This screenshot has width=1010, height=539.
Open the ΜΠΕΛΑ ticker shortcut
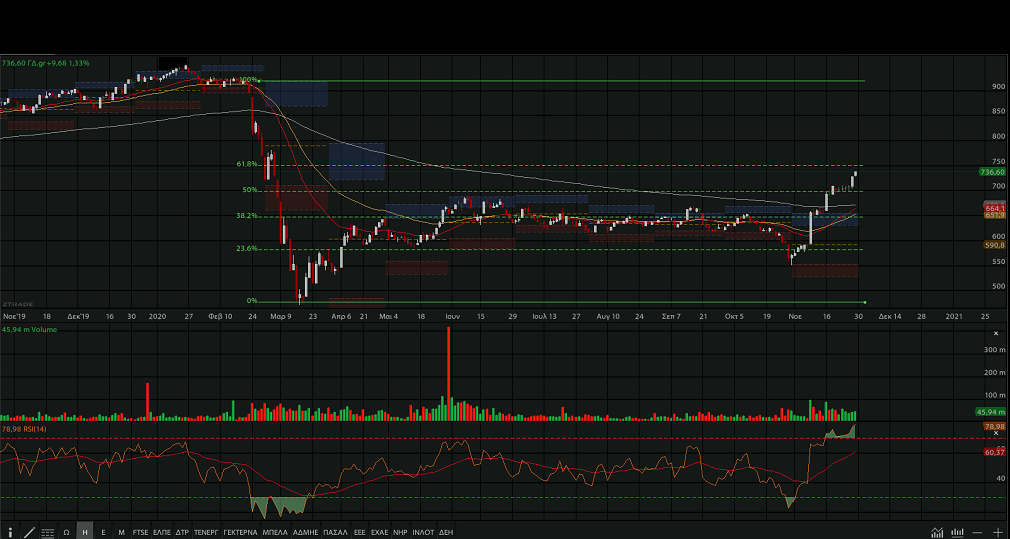click(276, 533)
